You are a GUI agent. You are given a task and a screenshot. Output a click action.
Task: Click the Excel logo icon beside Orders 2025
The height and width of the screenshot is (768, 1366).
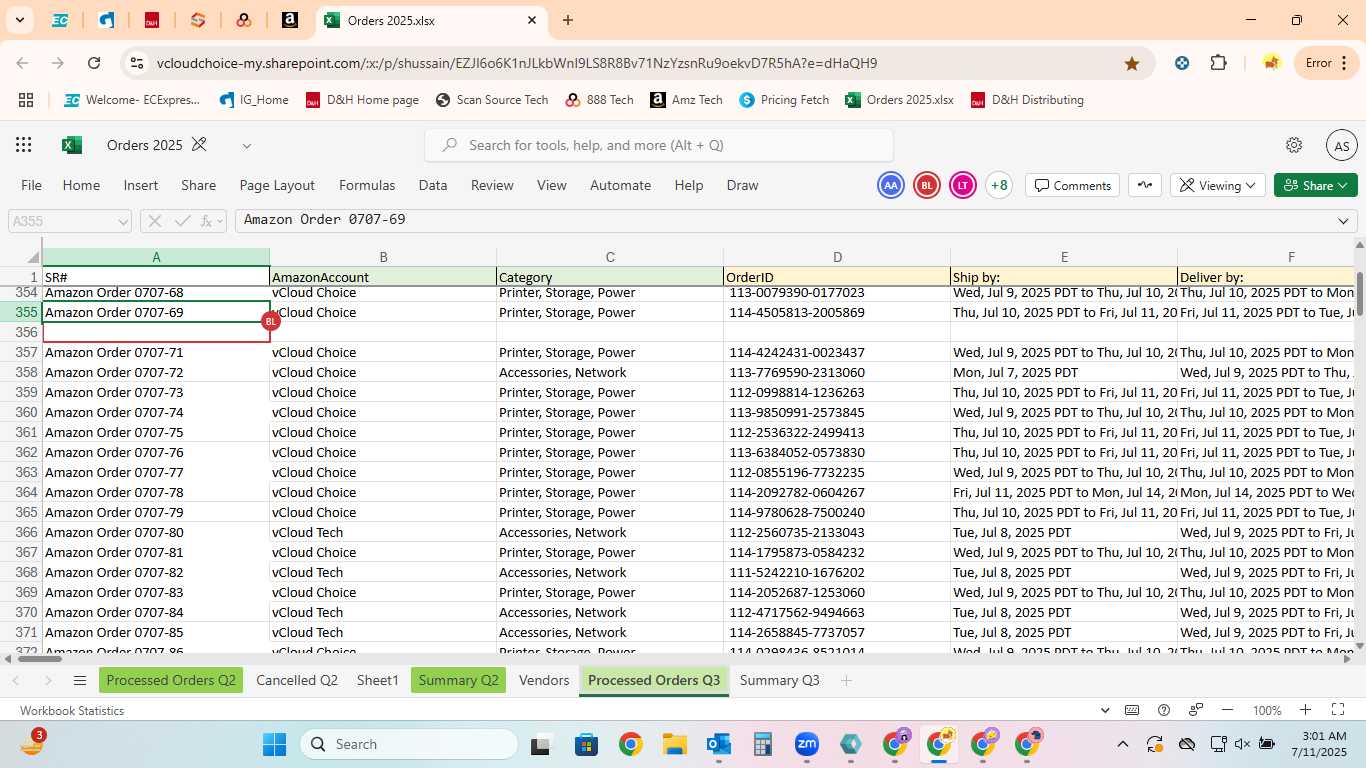[72, 145]
